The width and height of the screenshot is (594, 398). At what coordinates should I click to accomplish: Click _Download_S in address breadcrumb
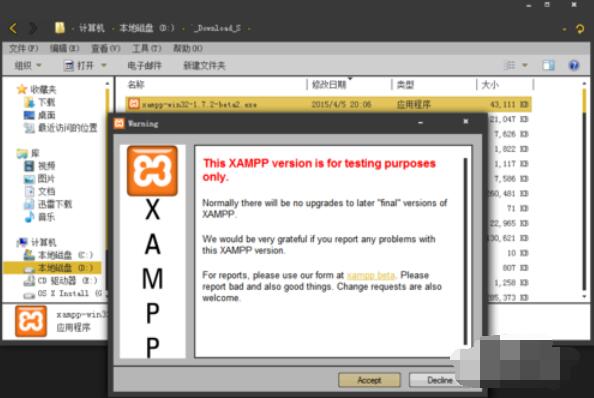(217, 28)
